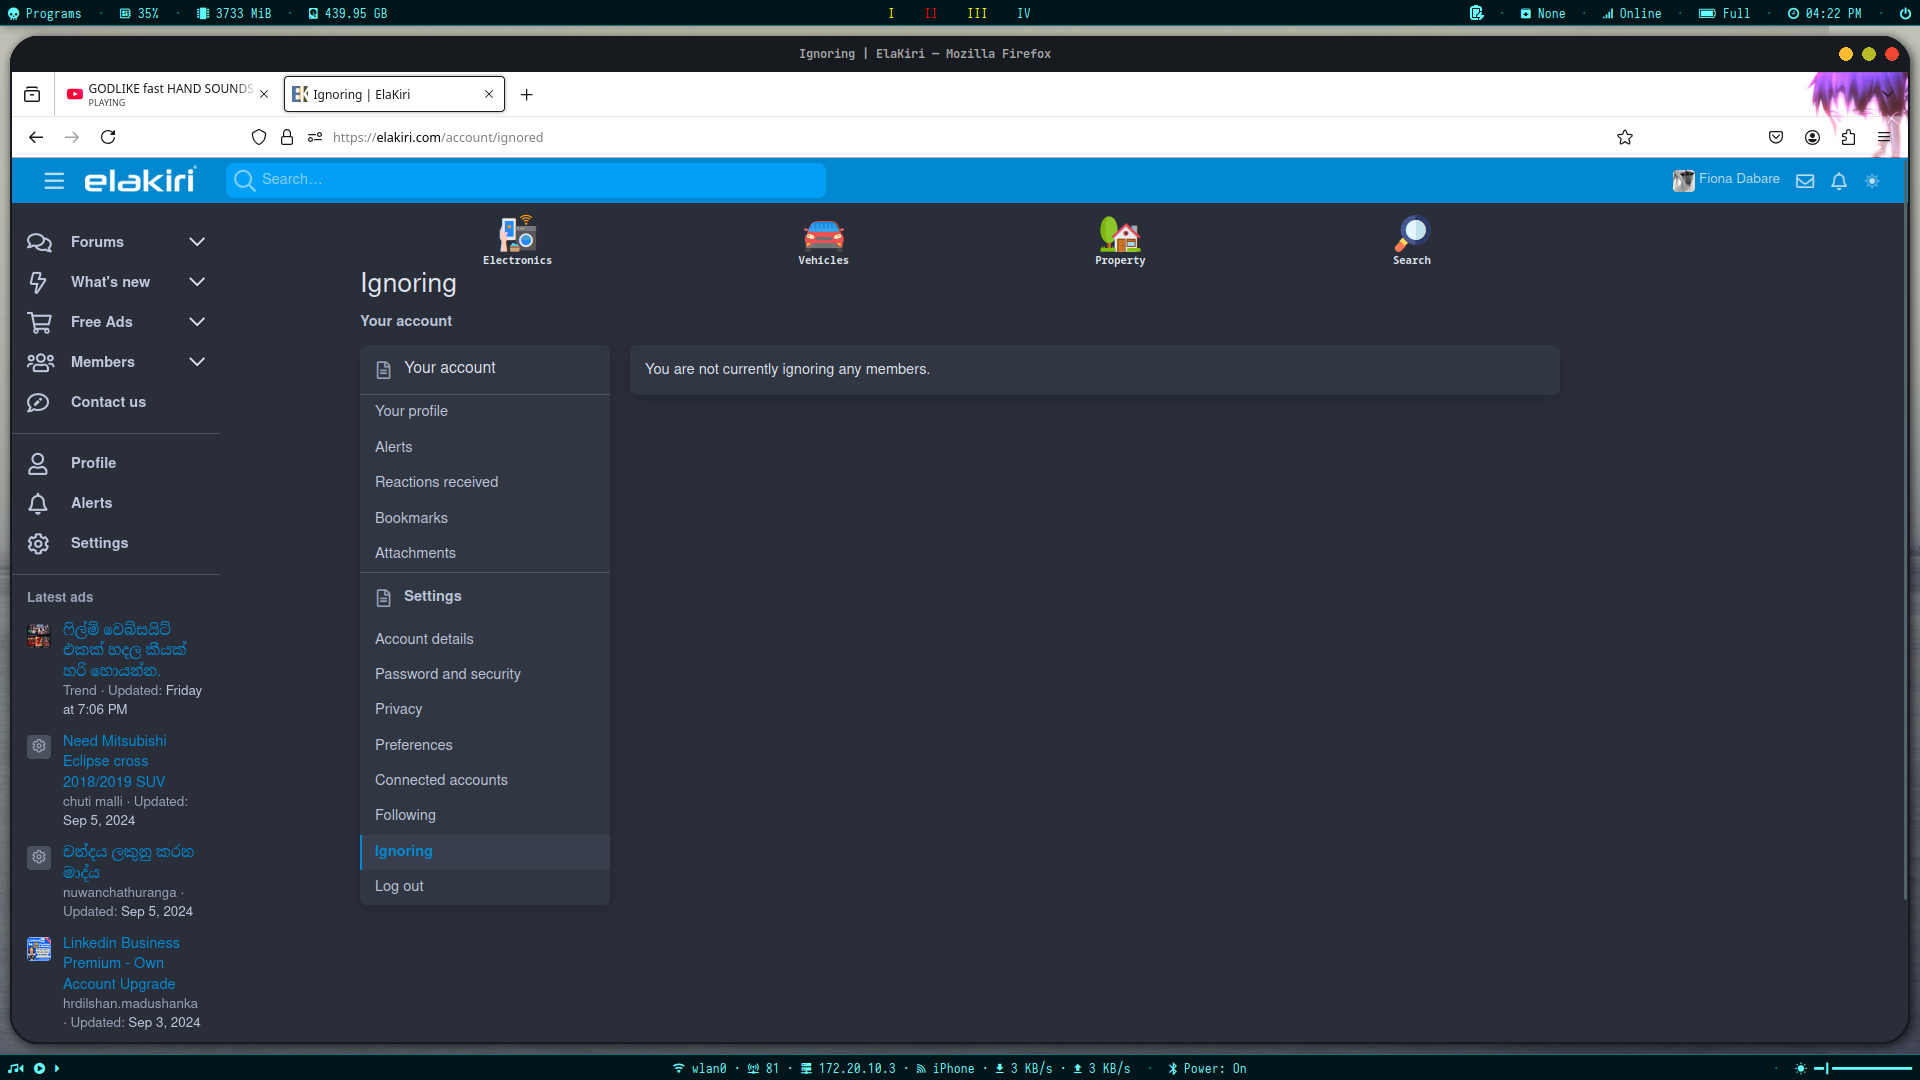Open the Forums link in sidebar
Image resolution: width=1920 pixels, height=1080 pixels.
pyautogui.click(x=97, y=242)
